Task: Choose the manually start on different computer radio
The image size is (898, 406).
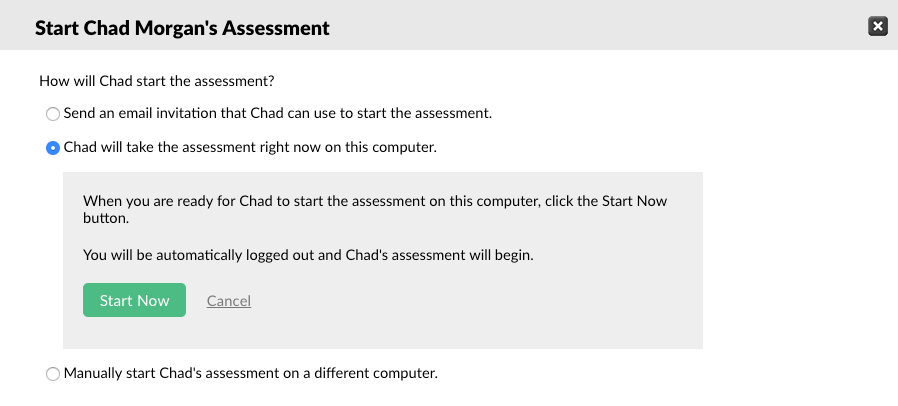Action: pyautogui.click(x=53, y=374)
